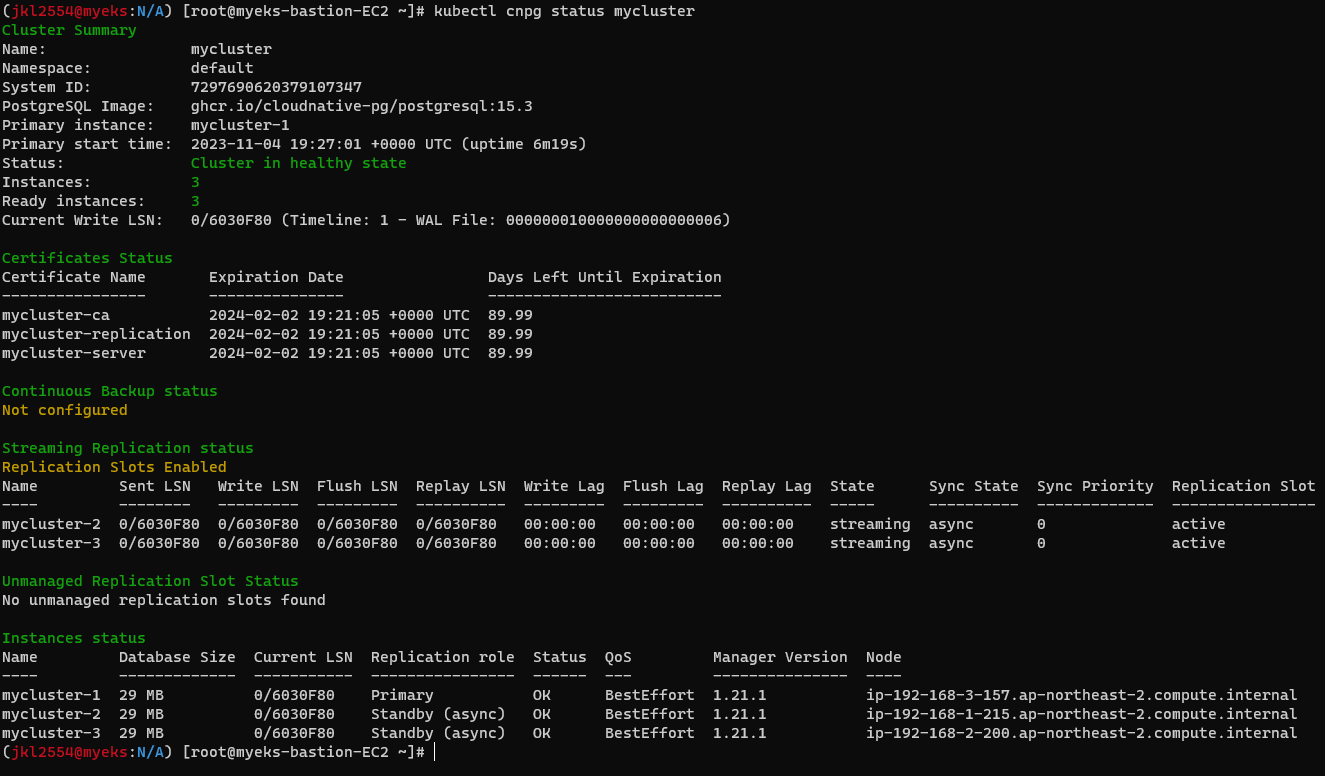Click 'Standby (async)' role for mycluster-2

pyautogui.click(x=438, y=714)
